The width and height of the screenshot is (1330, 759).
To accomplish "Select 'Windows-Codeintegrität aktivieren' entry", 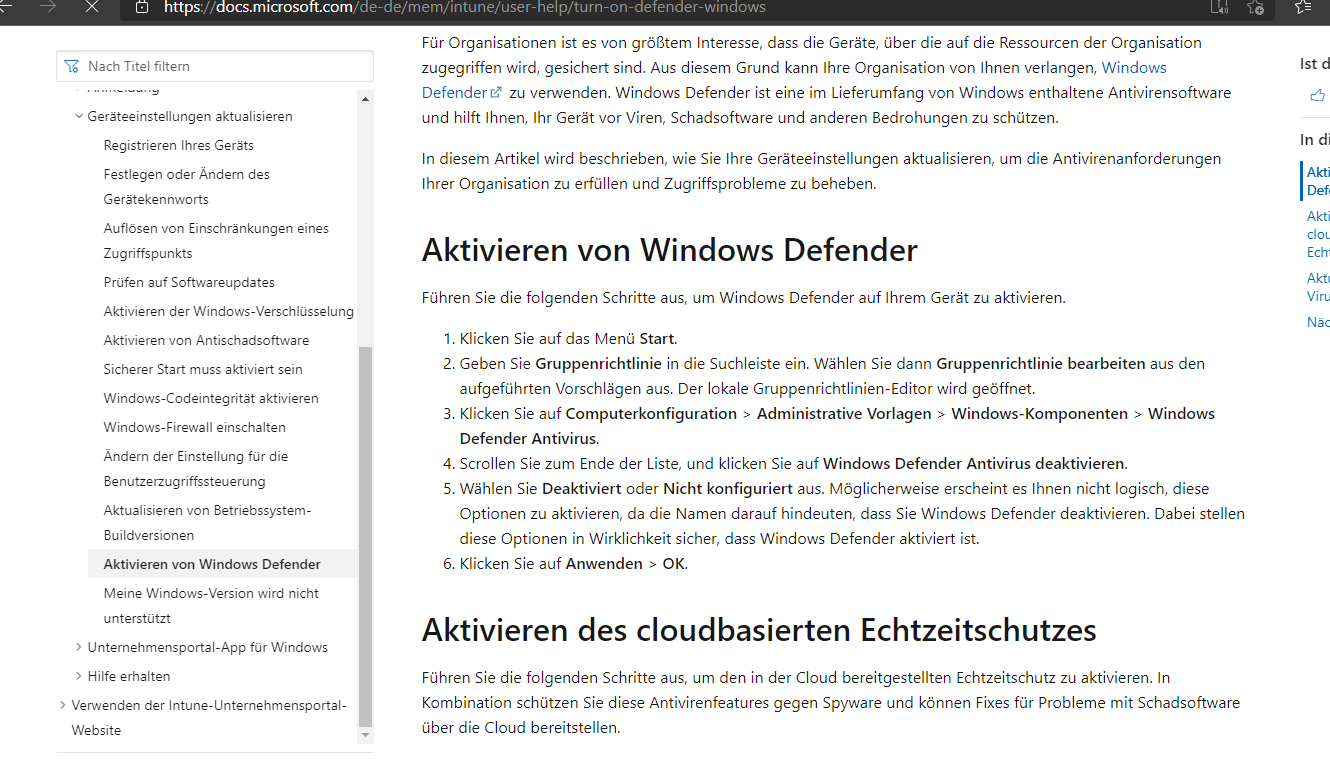I will pyautogui.click(x=211, y=398).
